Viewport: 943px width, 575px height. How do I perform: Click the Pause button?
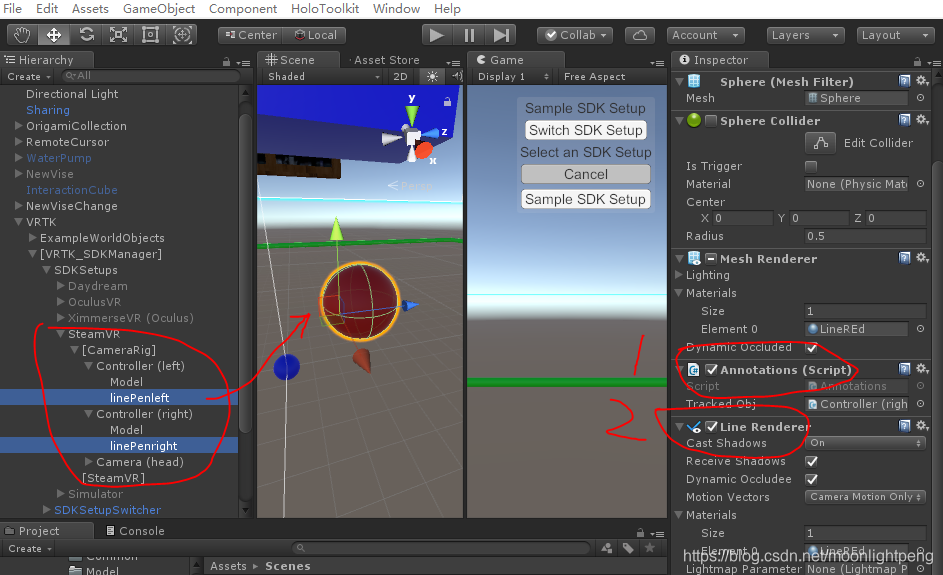[469, 35]
